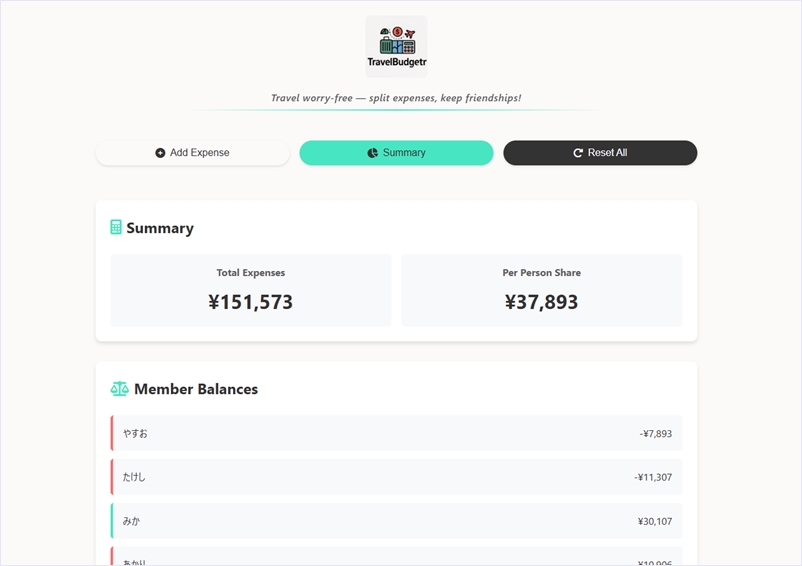Viewport: 802px width, 566px height.
Task: Click the ¥37,893 per person amount
Action: pyautogui.click(x=541, y=302)
